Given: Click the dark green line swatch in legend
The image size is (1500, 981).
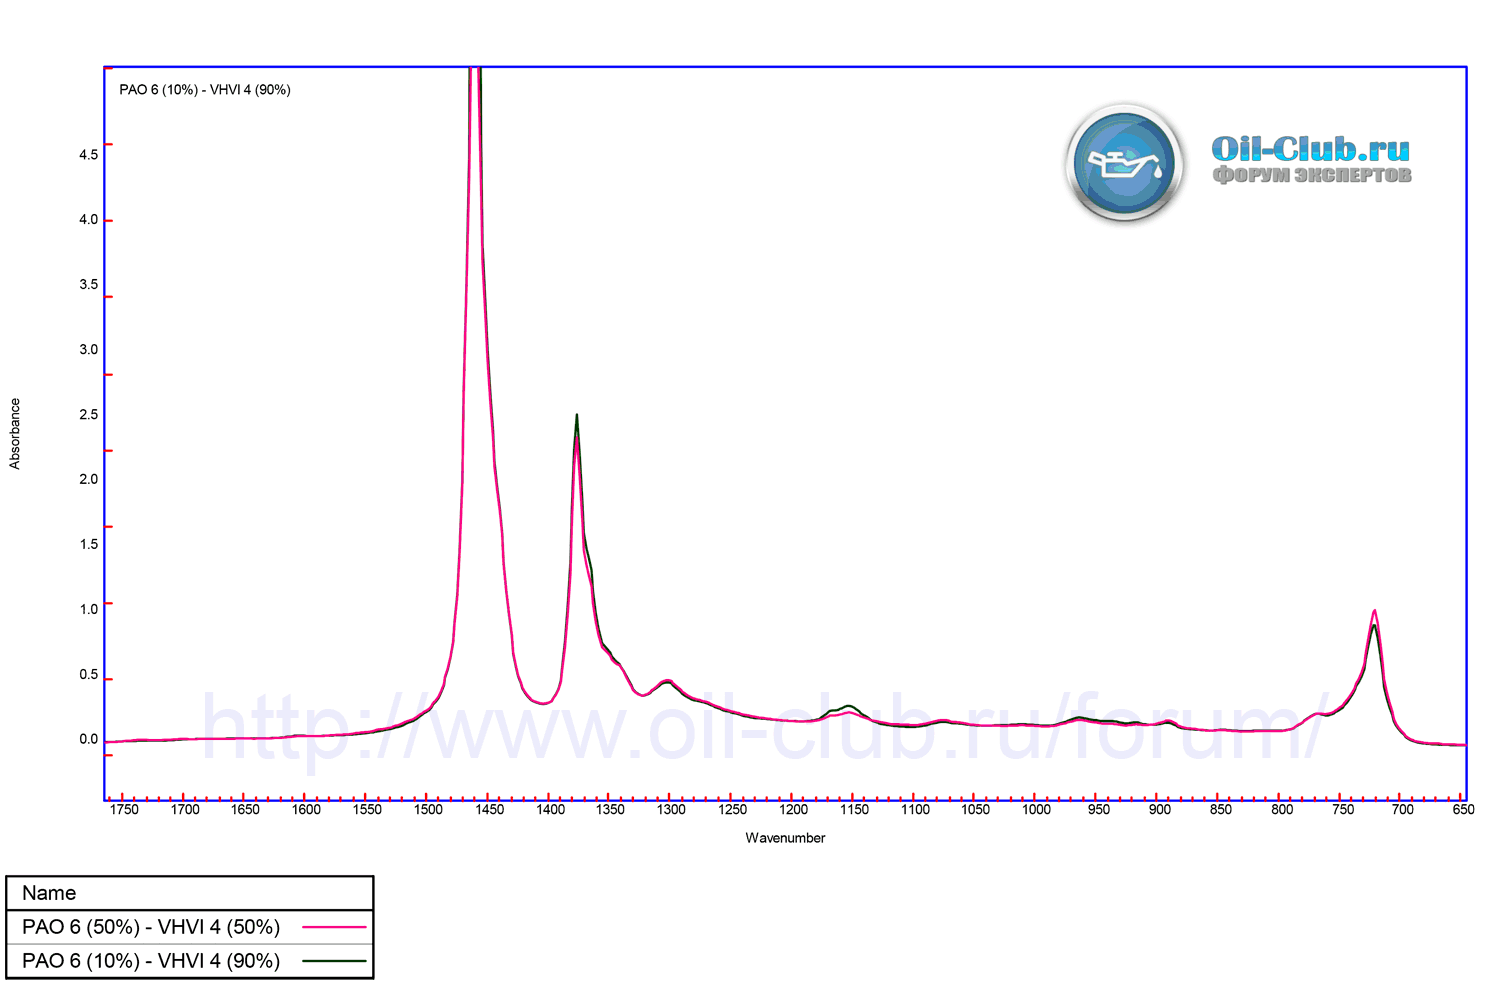Looking at the screenshot, I should [334, 961].
